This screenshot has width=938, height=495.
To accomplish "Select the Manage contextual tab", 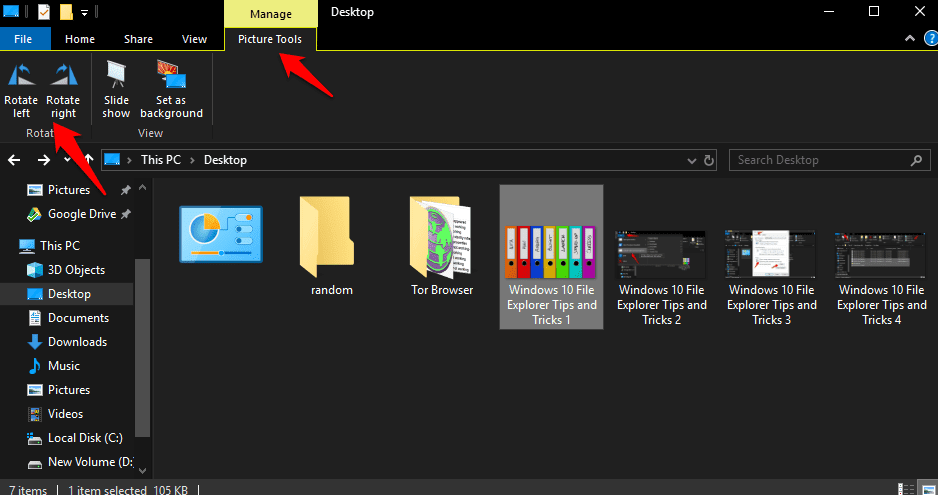I will coord(271,14).
